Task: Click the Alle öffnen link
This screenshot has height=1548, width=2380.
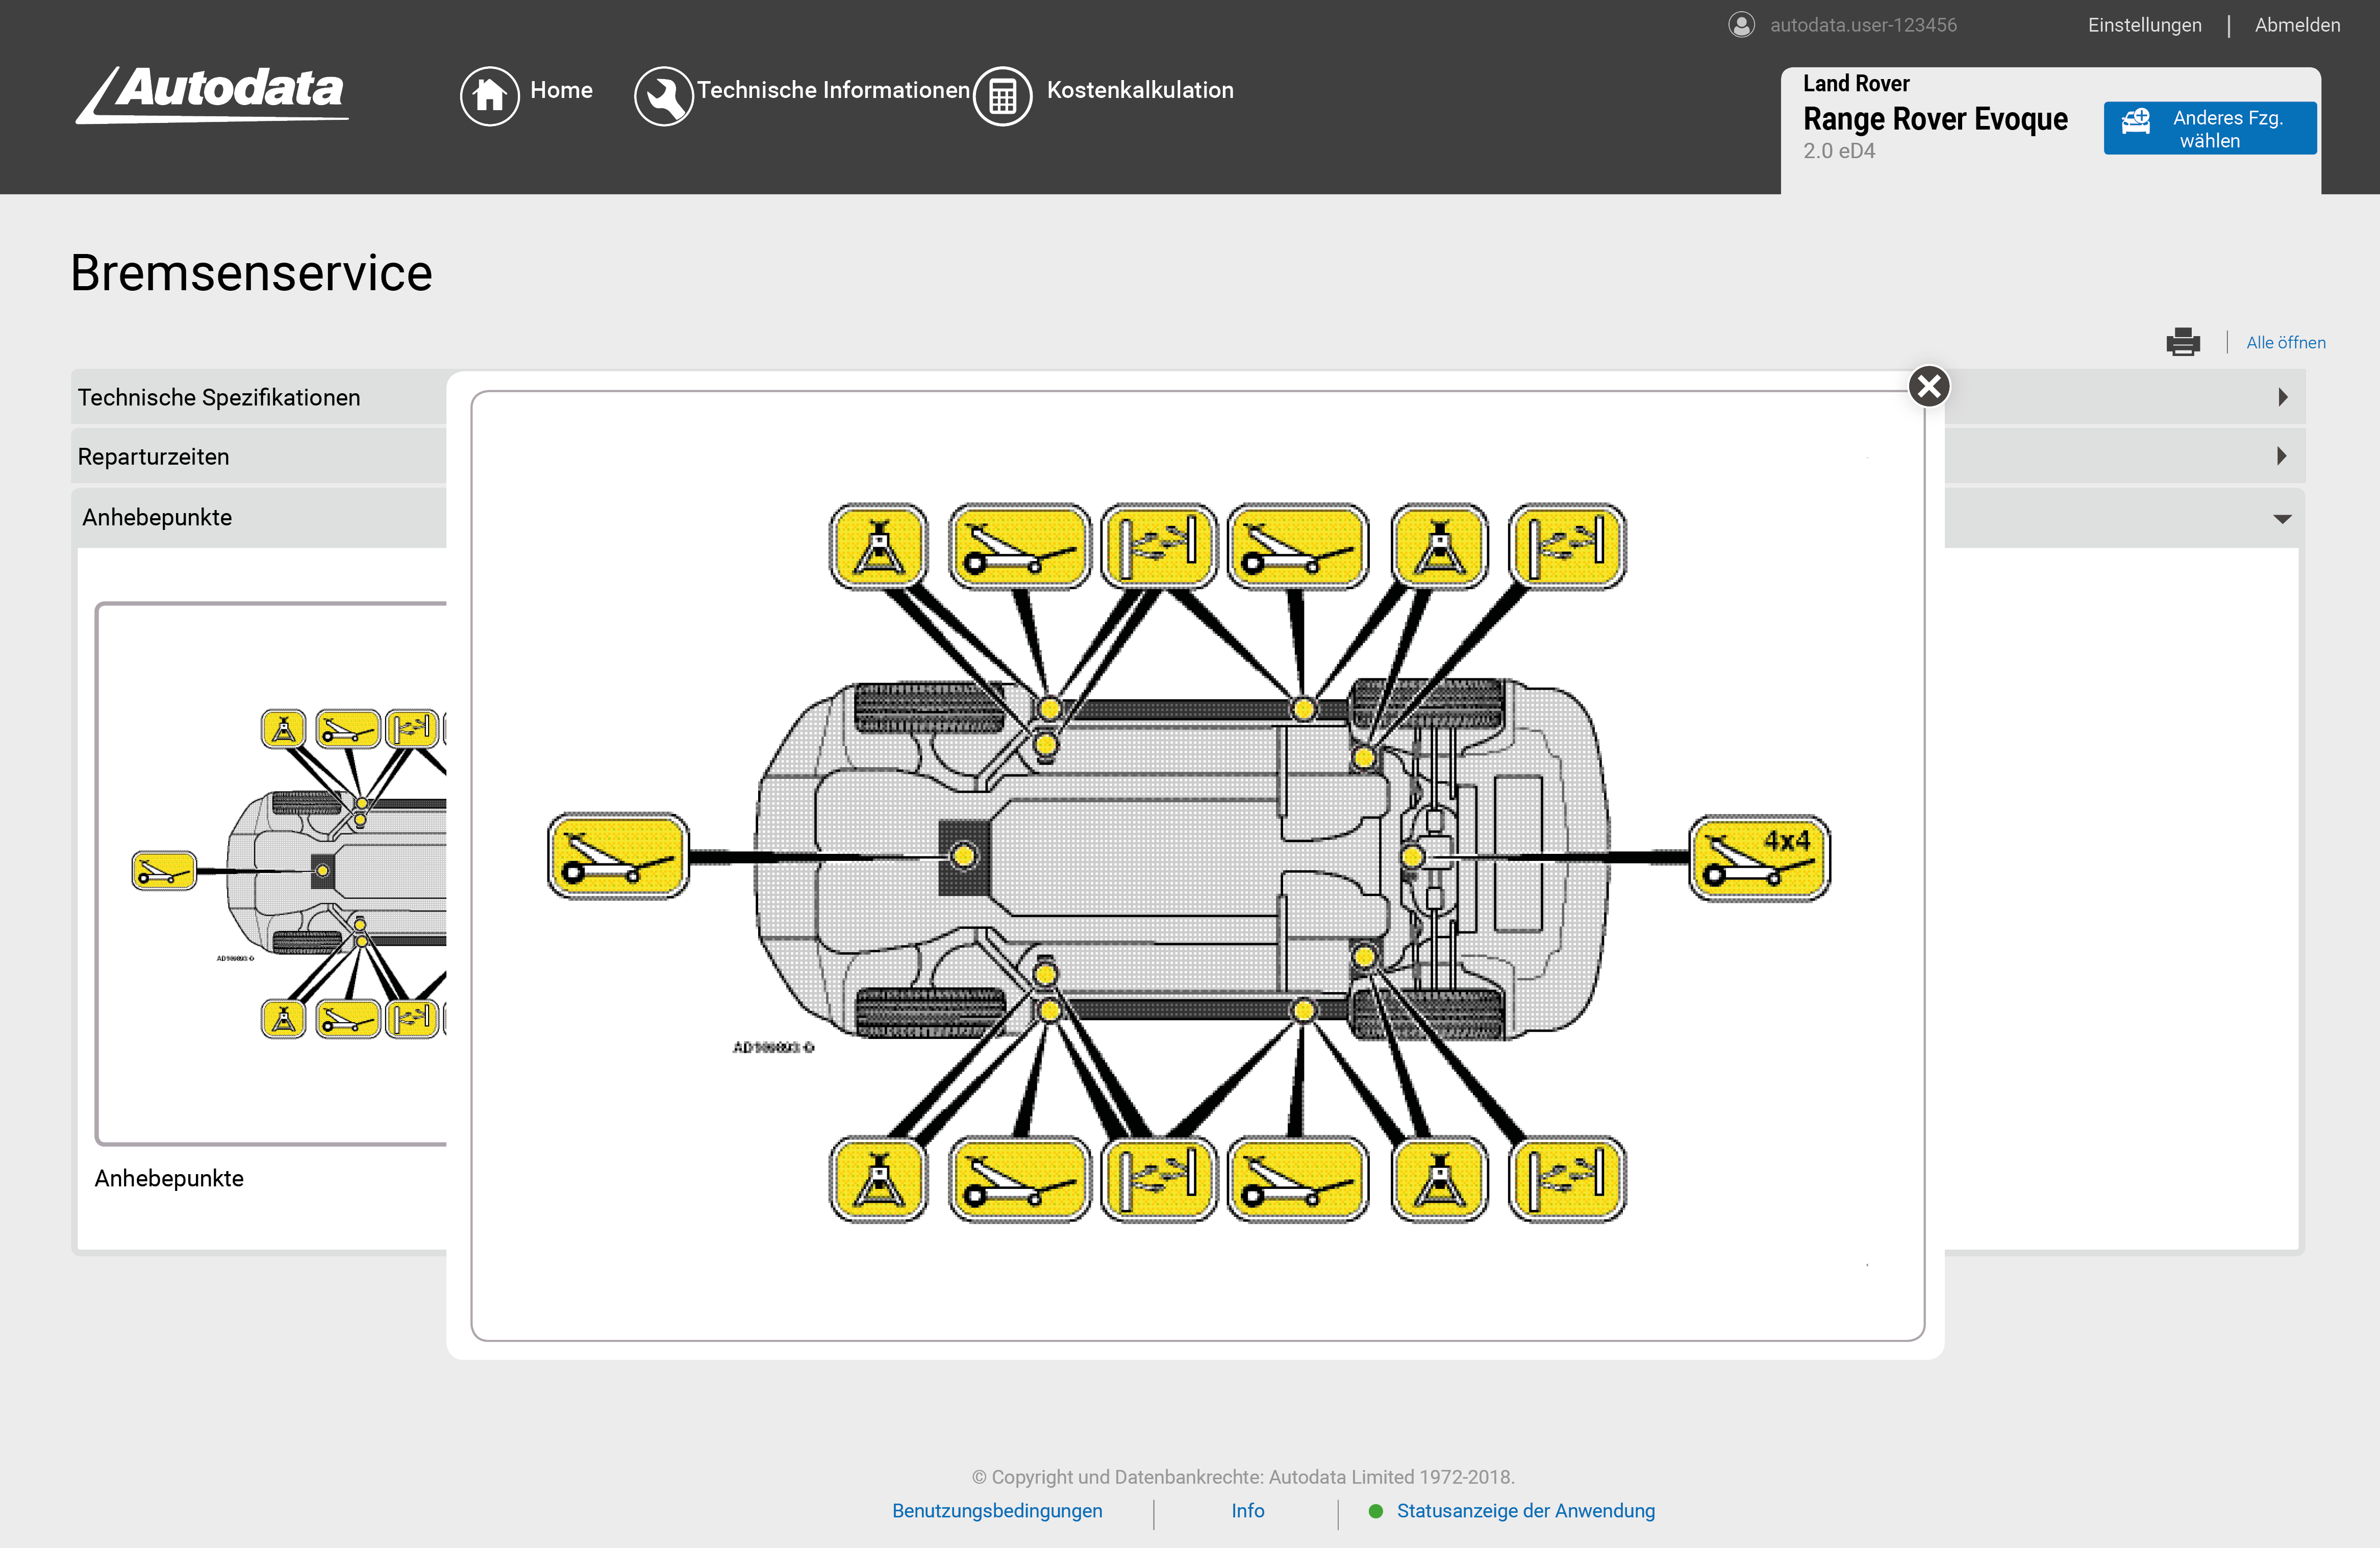Action: pyautogui.click(x=2287, y=342)
